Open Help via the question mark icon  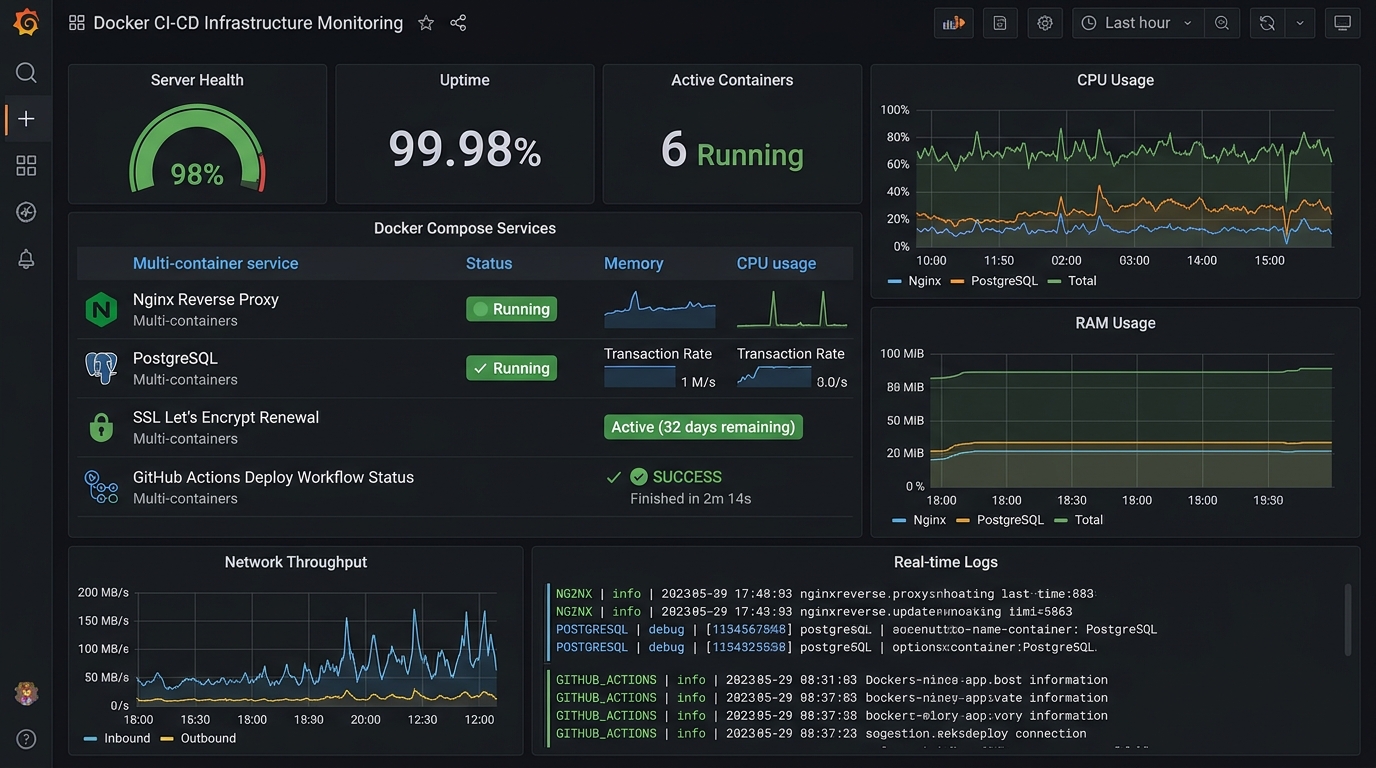click(27, 739)
